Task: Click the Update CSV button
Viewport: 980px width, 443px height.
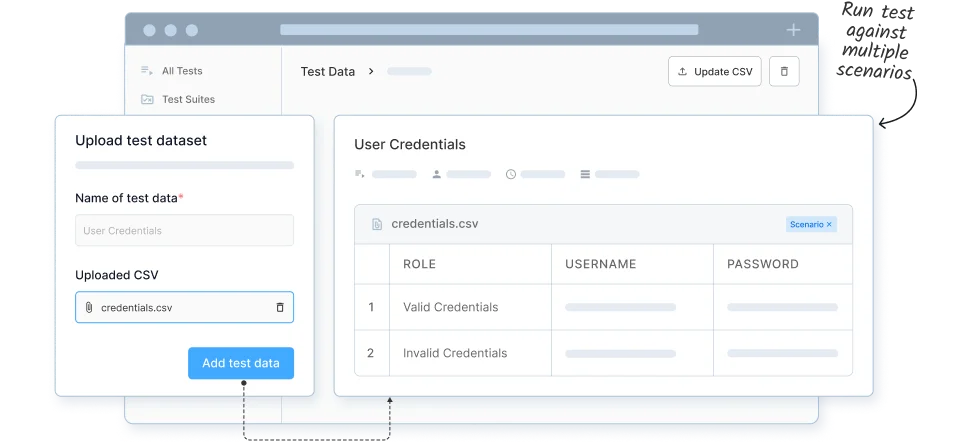Action: point(714,72)
